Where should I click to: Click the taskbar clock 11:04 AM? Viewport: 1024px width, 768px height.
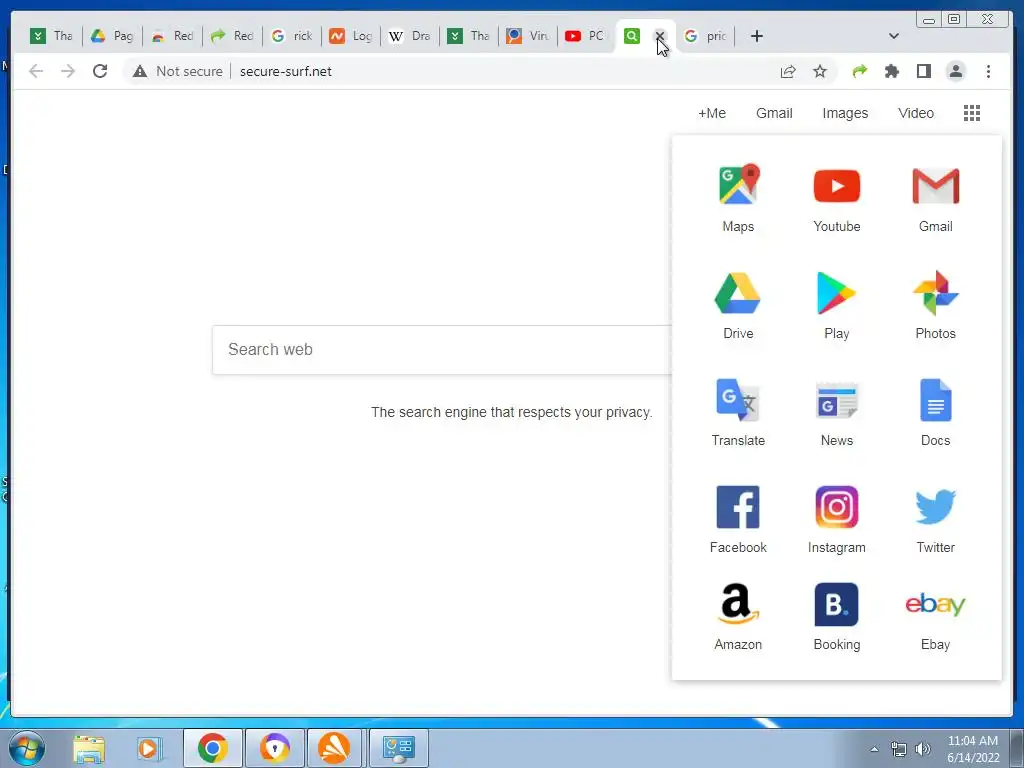972,741
